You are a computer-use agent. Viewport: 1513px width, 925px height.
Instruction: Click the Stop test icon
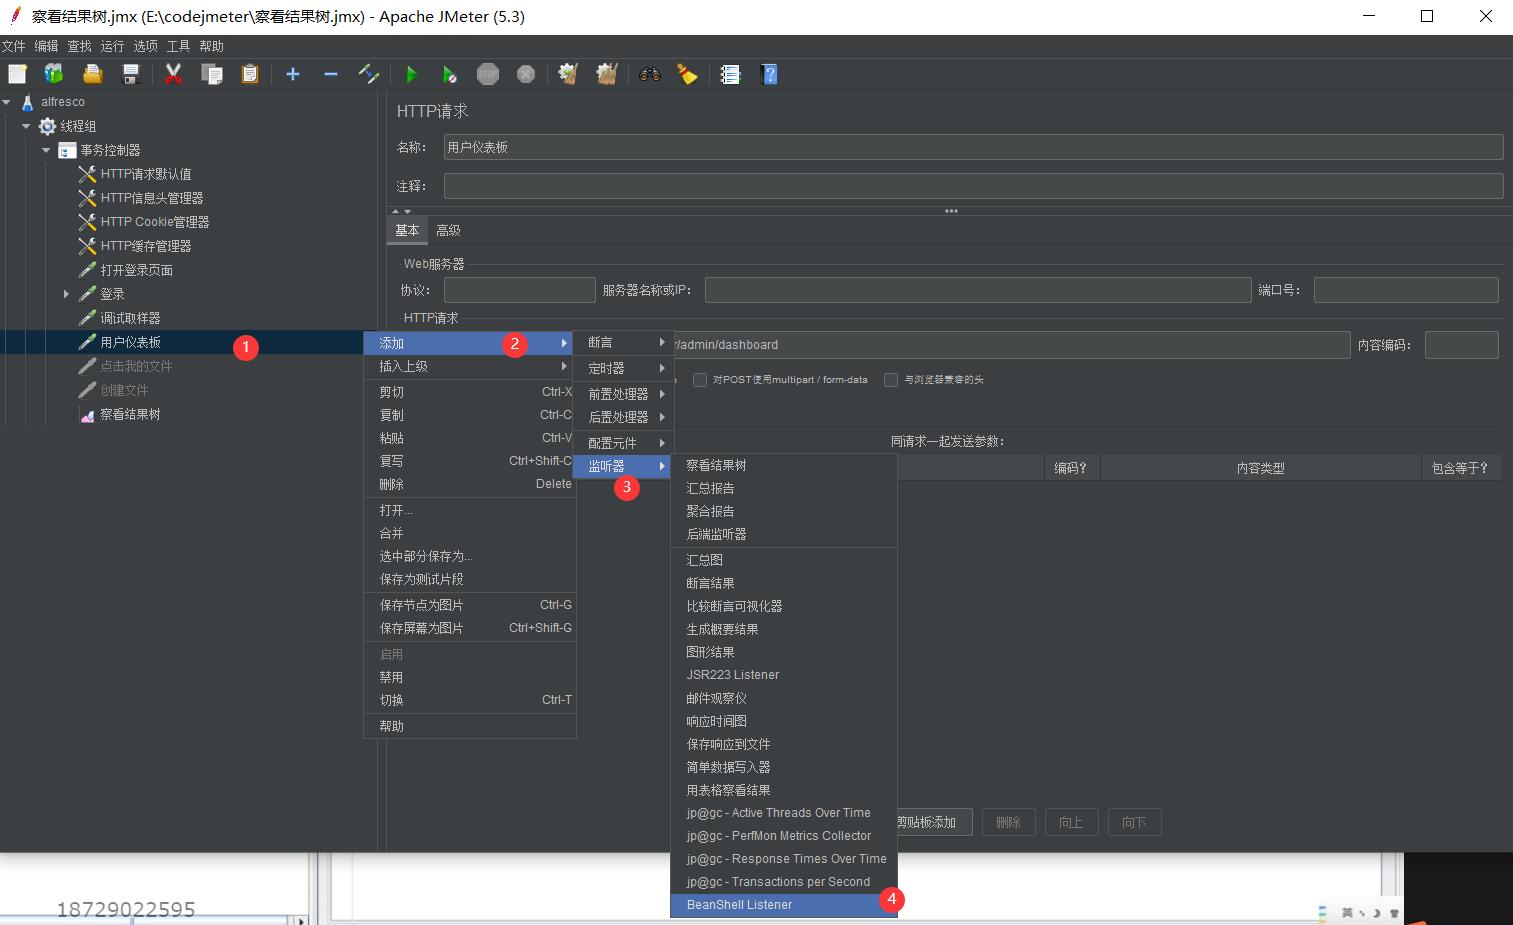(488, 74)
